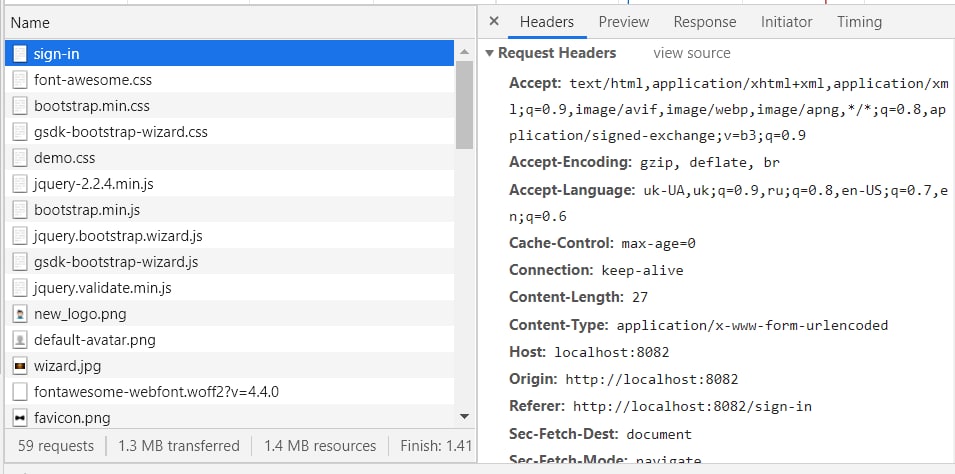Switch to the Preview tab
This screenshot has width=955, height=474.
coord(624,22)
